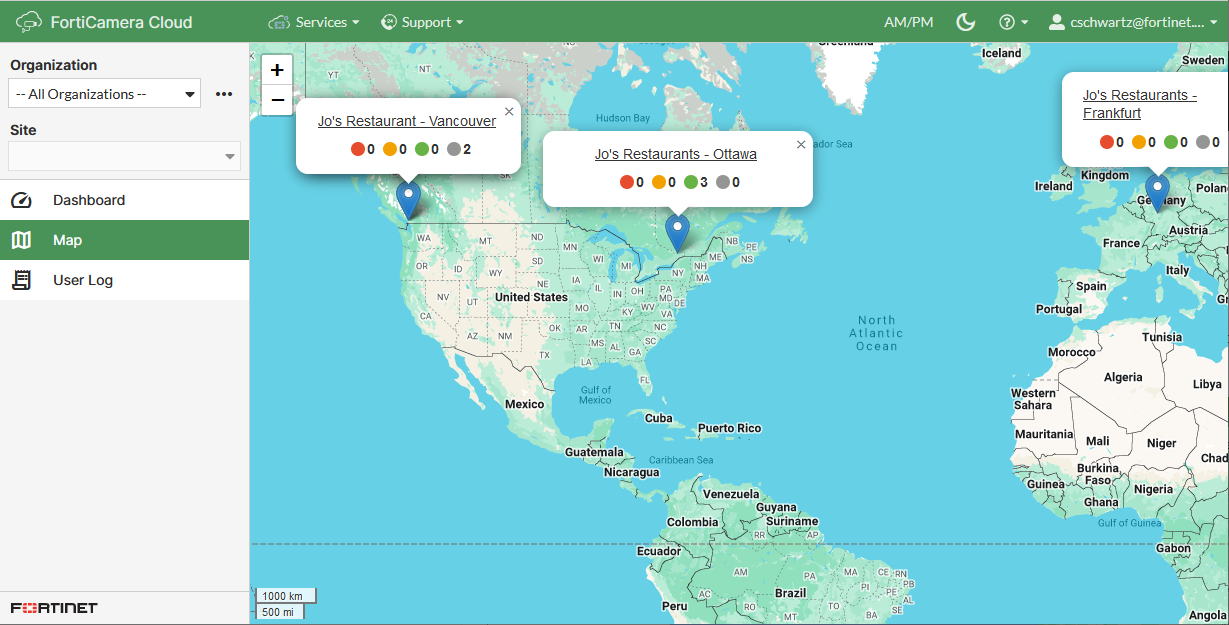Click the Brazil map label
Image resolution: width=1229 pixels, height=625 pixels.
pos(791,593)
